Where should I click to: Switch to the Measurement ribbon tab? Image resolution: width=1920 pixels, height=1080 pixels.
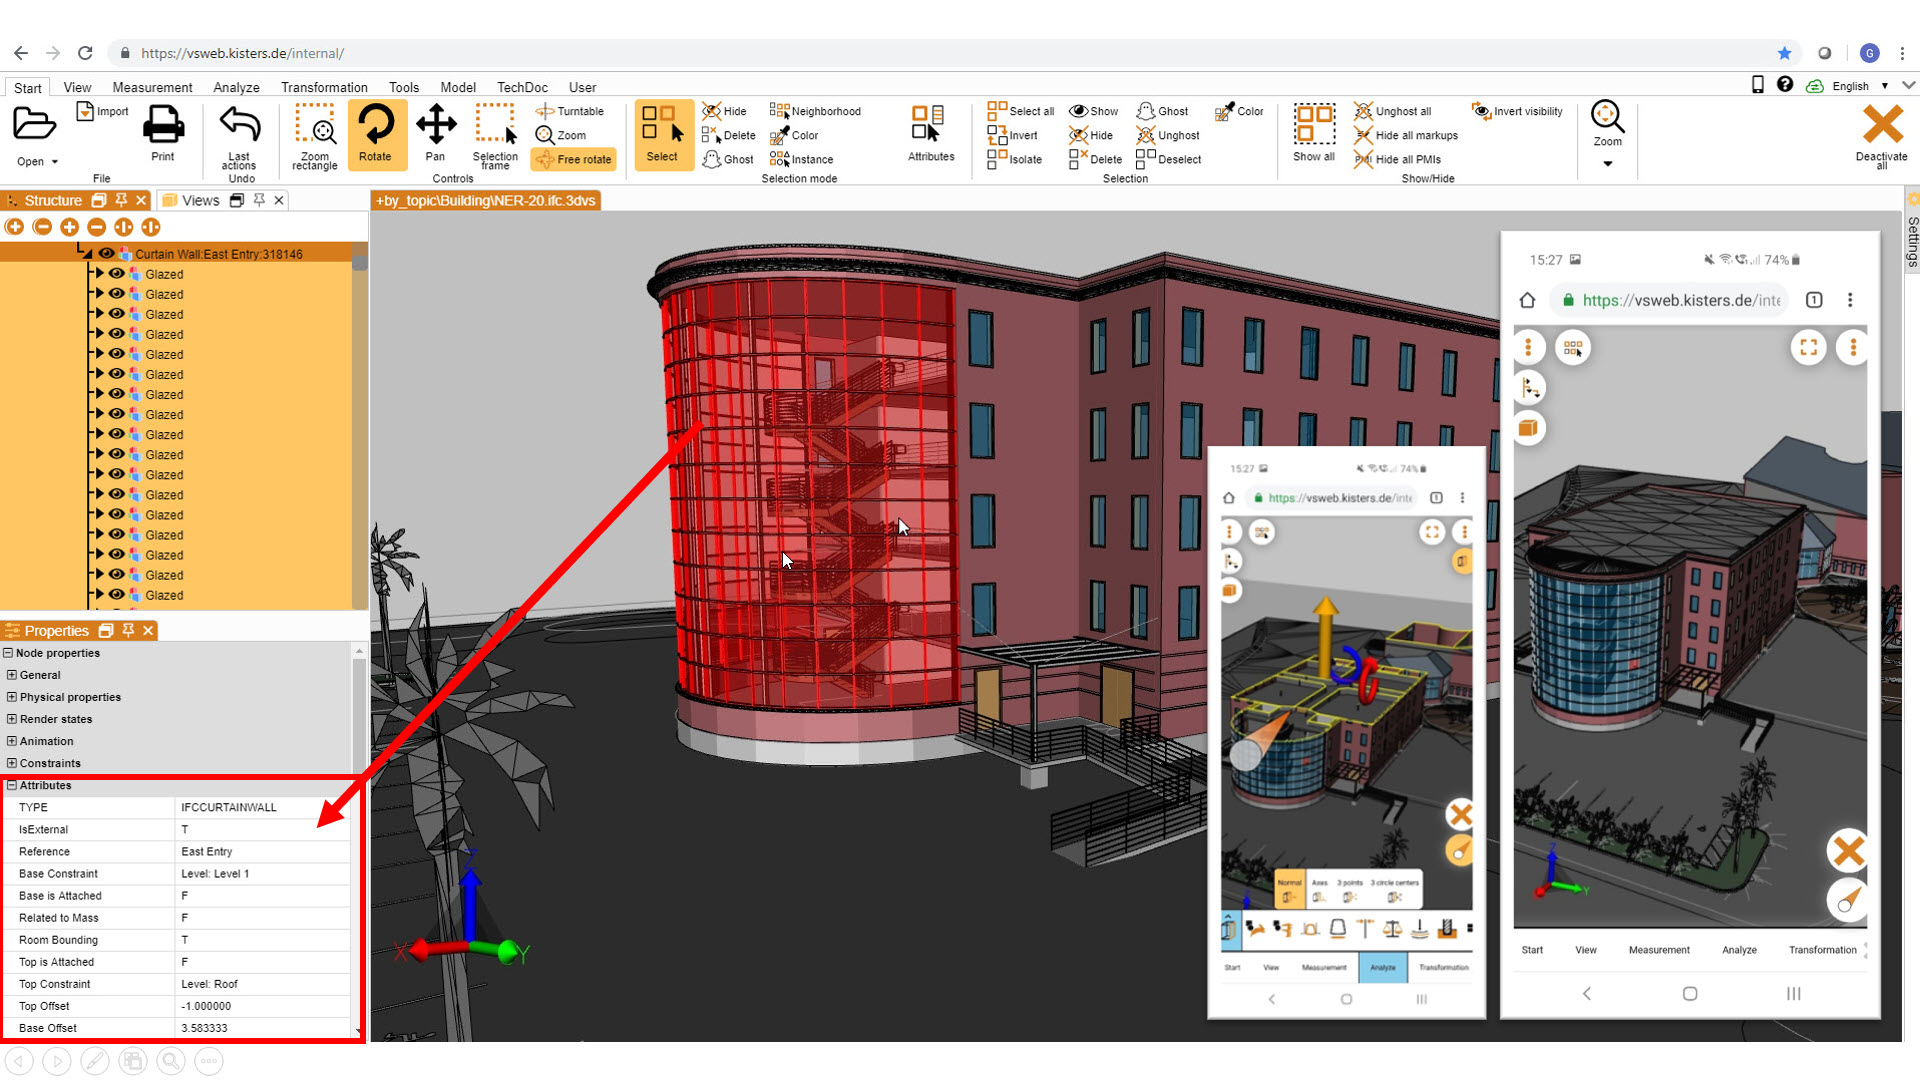click(x=152, y=87)
